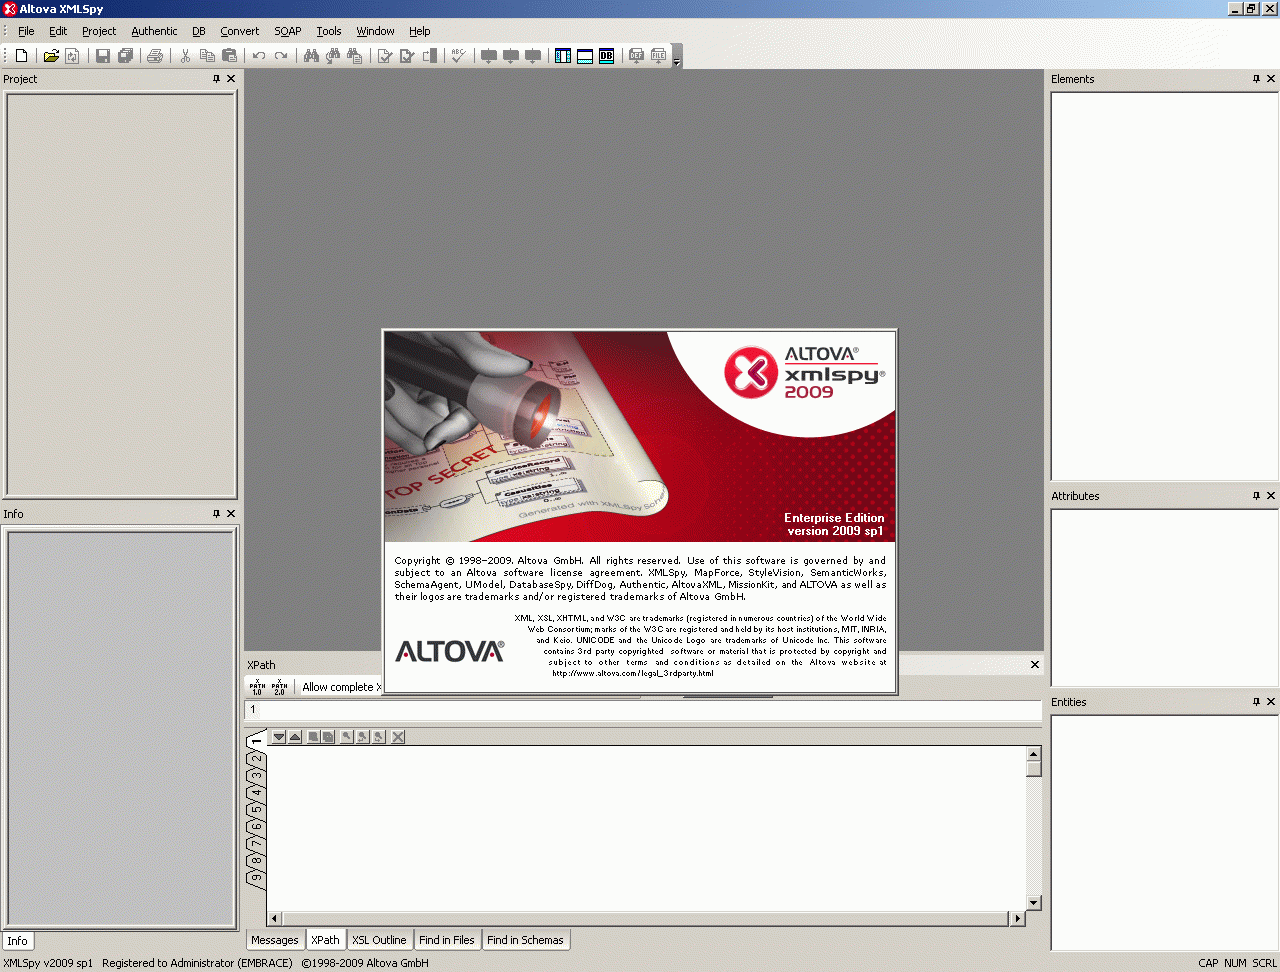Pin the Entities panel with the pushpin
Image resolution: width=1280 pixels, height=972 pixels.
point(1256,702)
